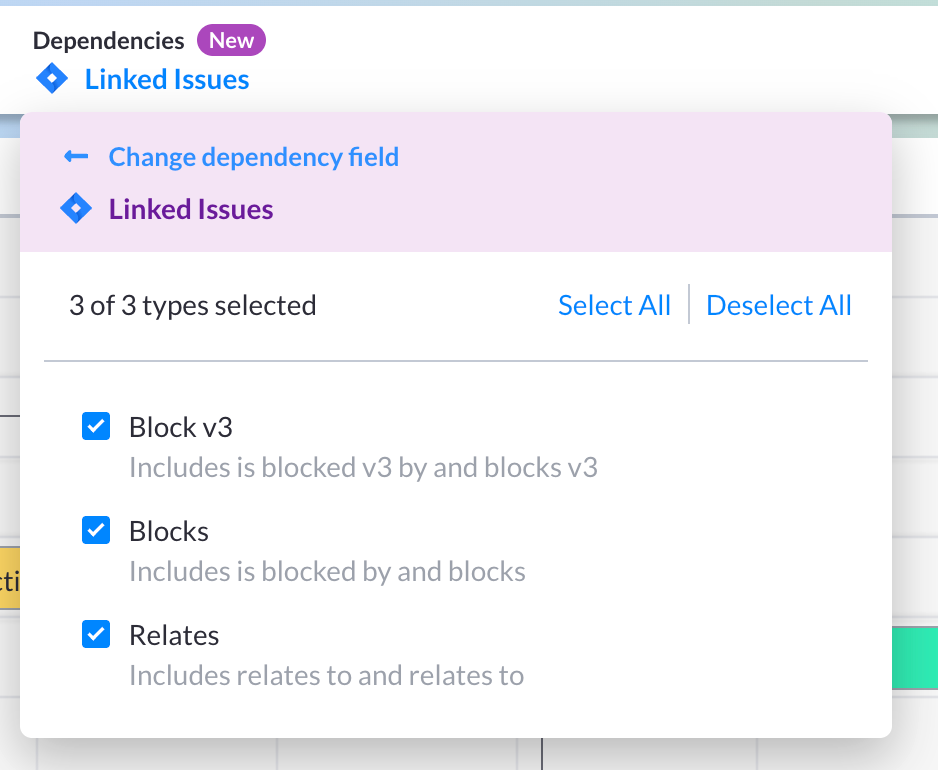Click the Jira icon in the purple header
Screen dimensions: 938x770
(x=76, y=209)
